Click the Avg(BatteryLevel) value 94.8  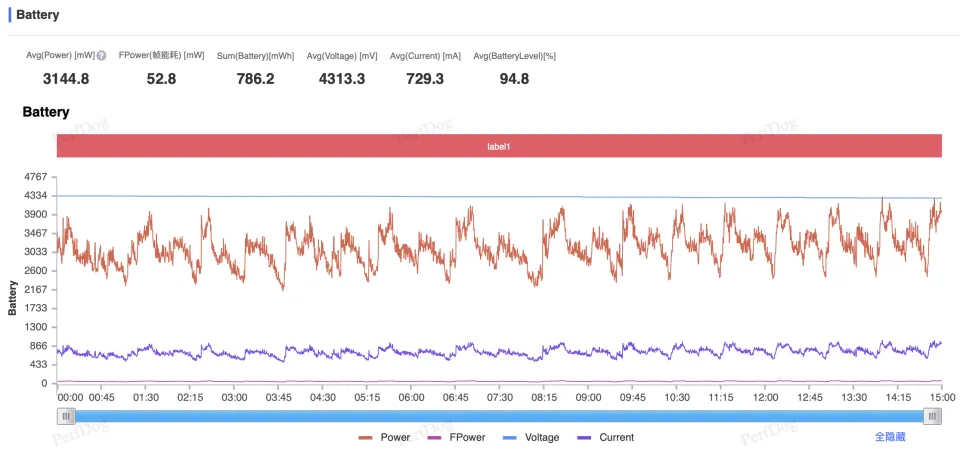click(x=514, y=79)
